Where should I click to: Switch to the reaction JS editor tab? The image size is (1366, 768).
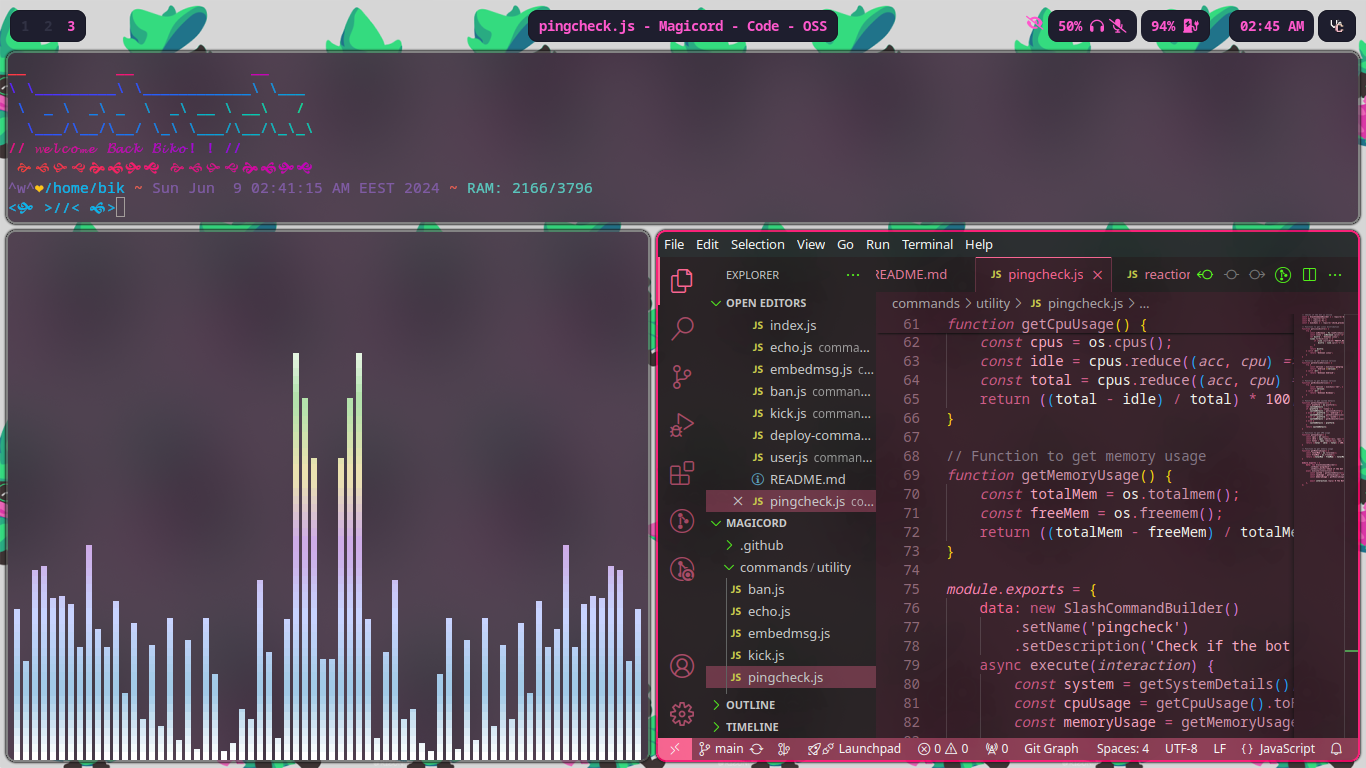tap(1153, 274)
